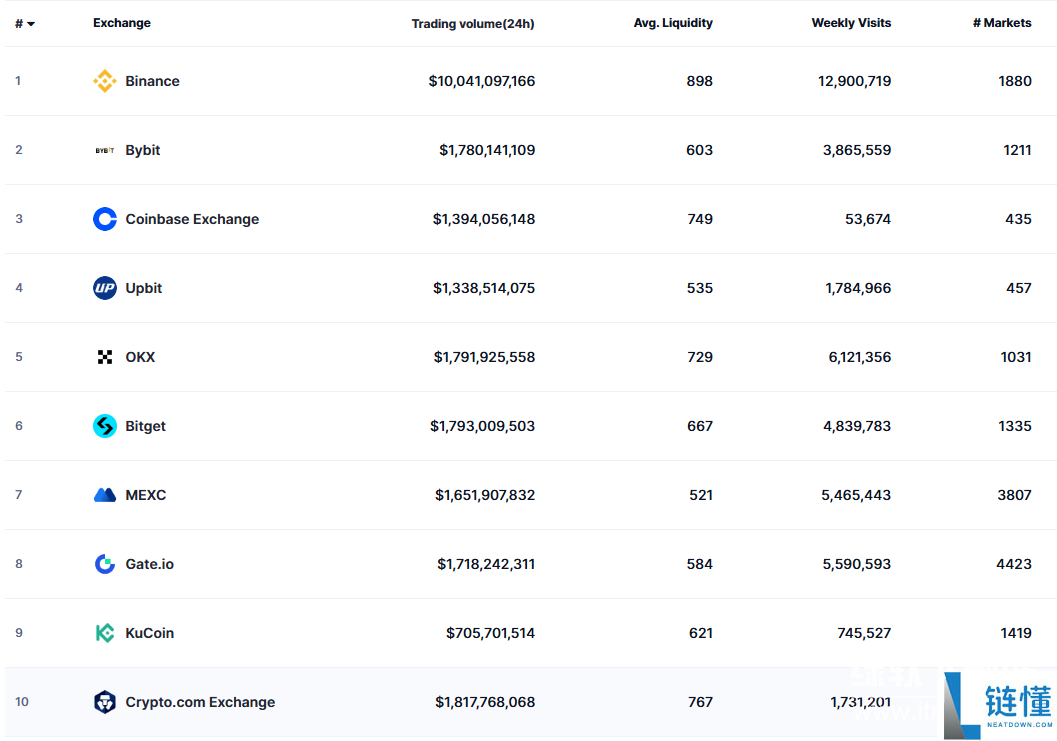
Task: Select Upbit volume $1,338,514,075
Action: point(484,288)
